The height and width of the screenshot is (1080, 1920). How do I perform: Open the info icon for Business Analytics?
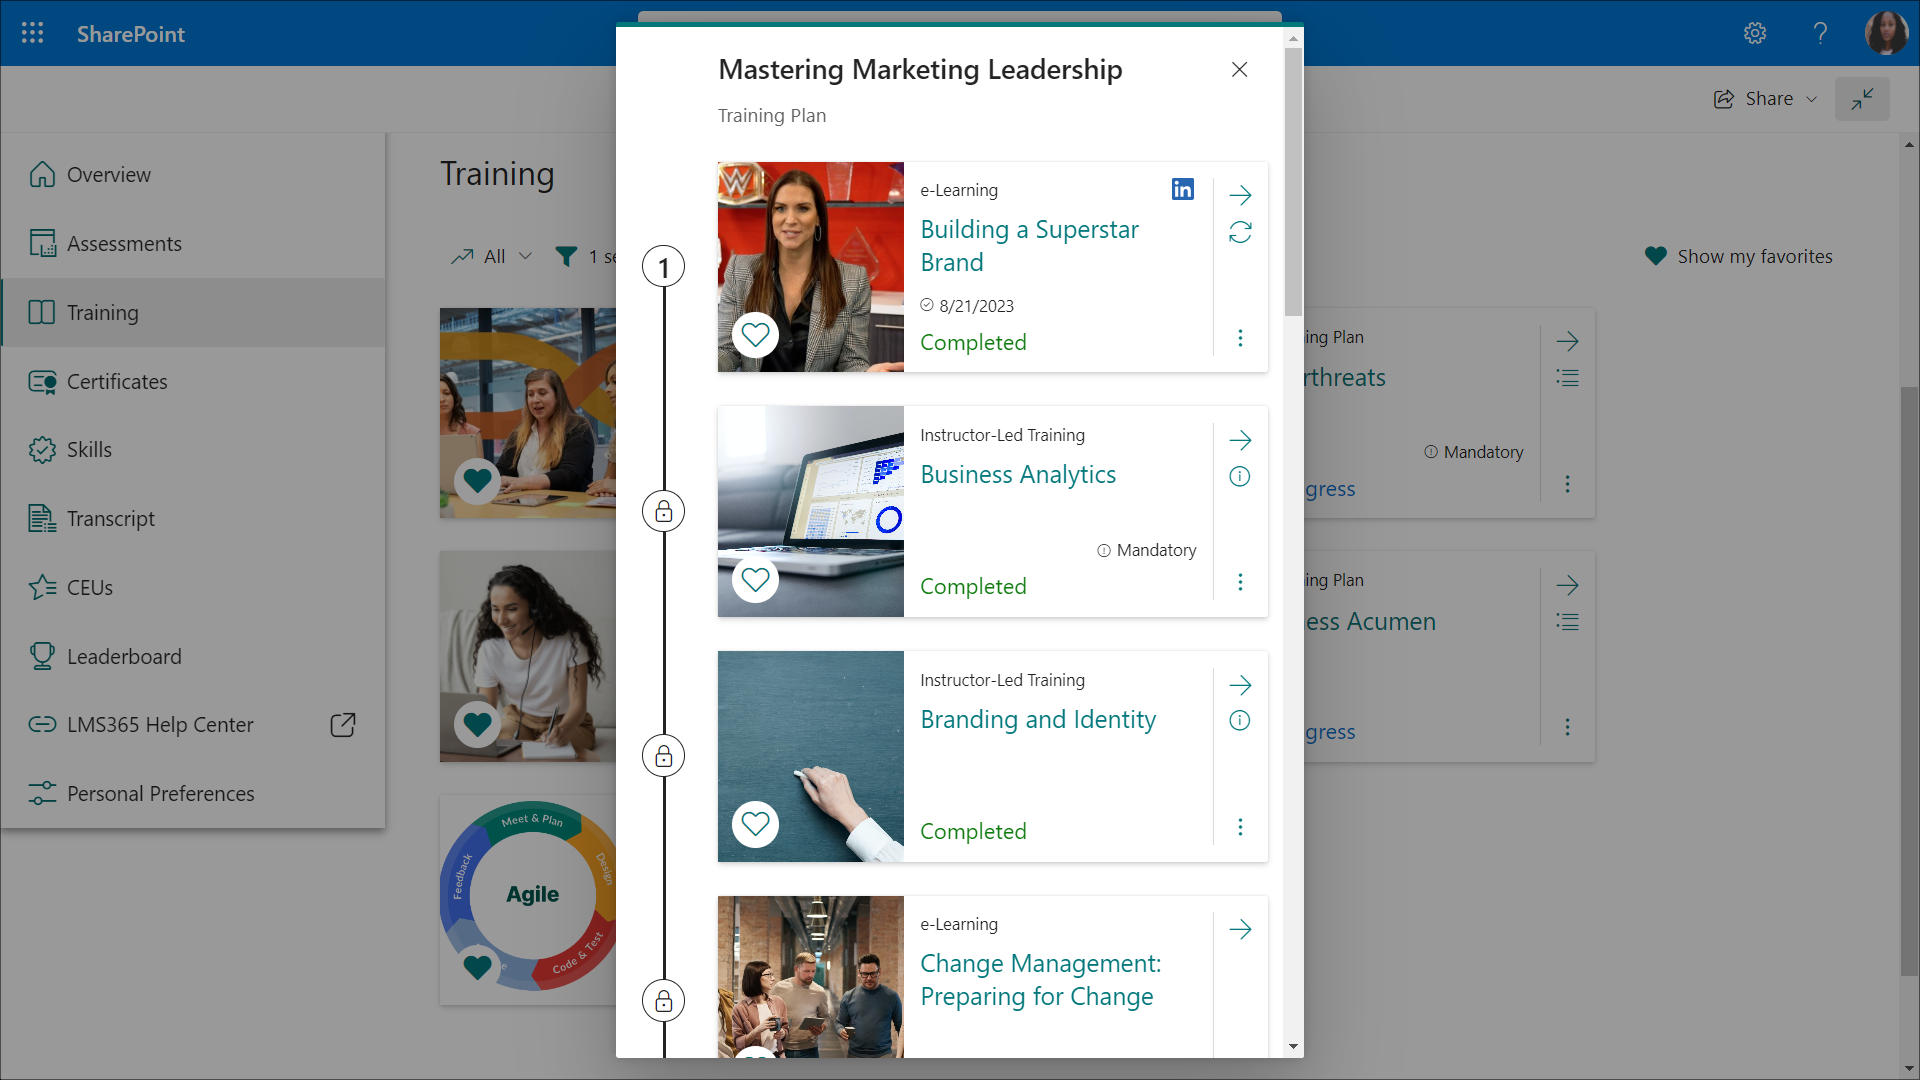pyautogui.click(x=1239, y=476)
